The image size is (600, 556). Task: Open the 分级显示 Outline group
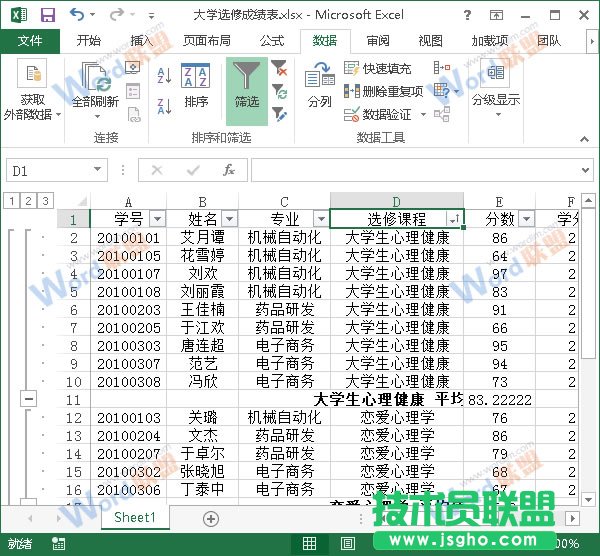click(x=496, y=89)
